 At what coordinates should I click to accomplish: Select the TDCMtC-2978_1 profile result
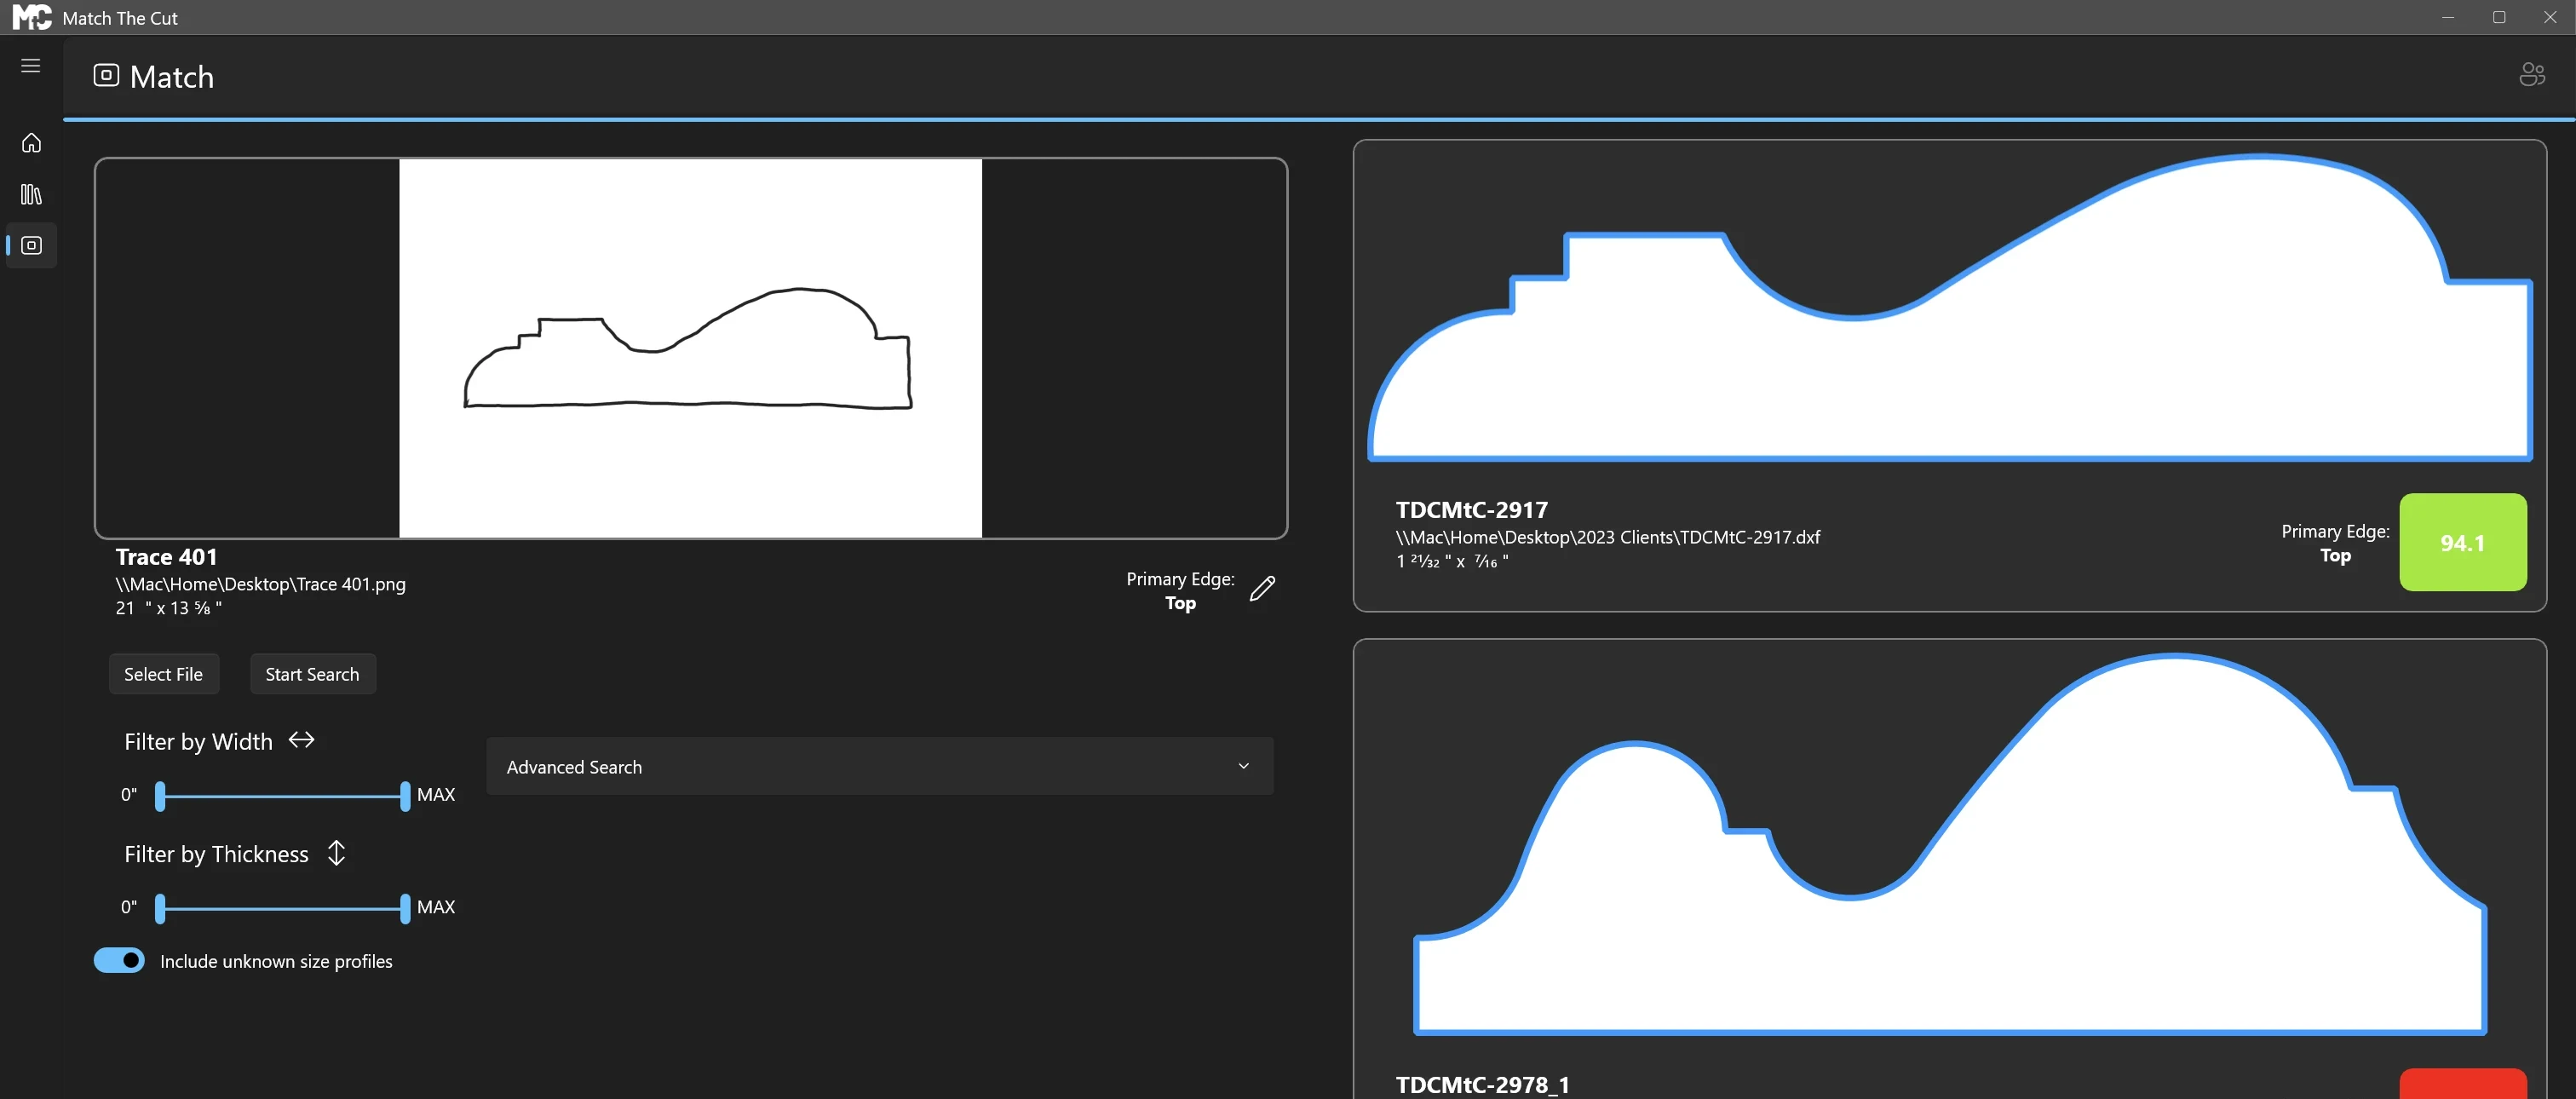[x=1949, y=868]
